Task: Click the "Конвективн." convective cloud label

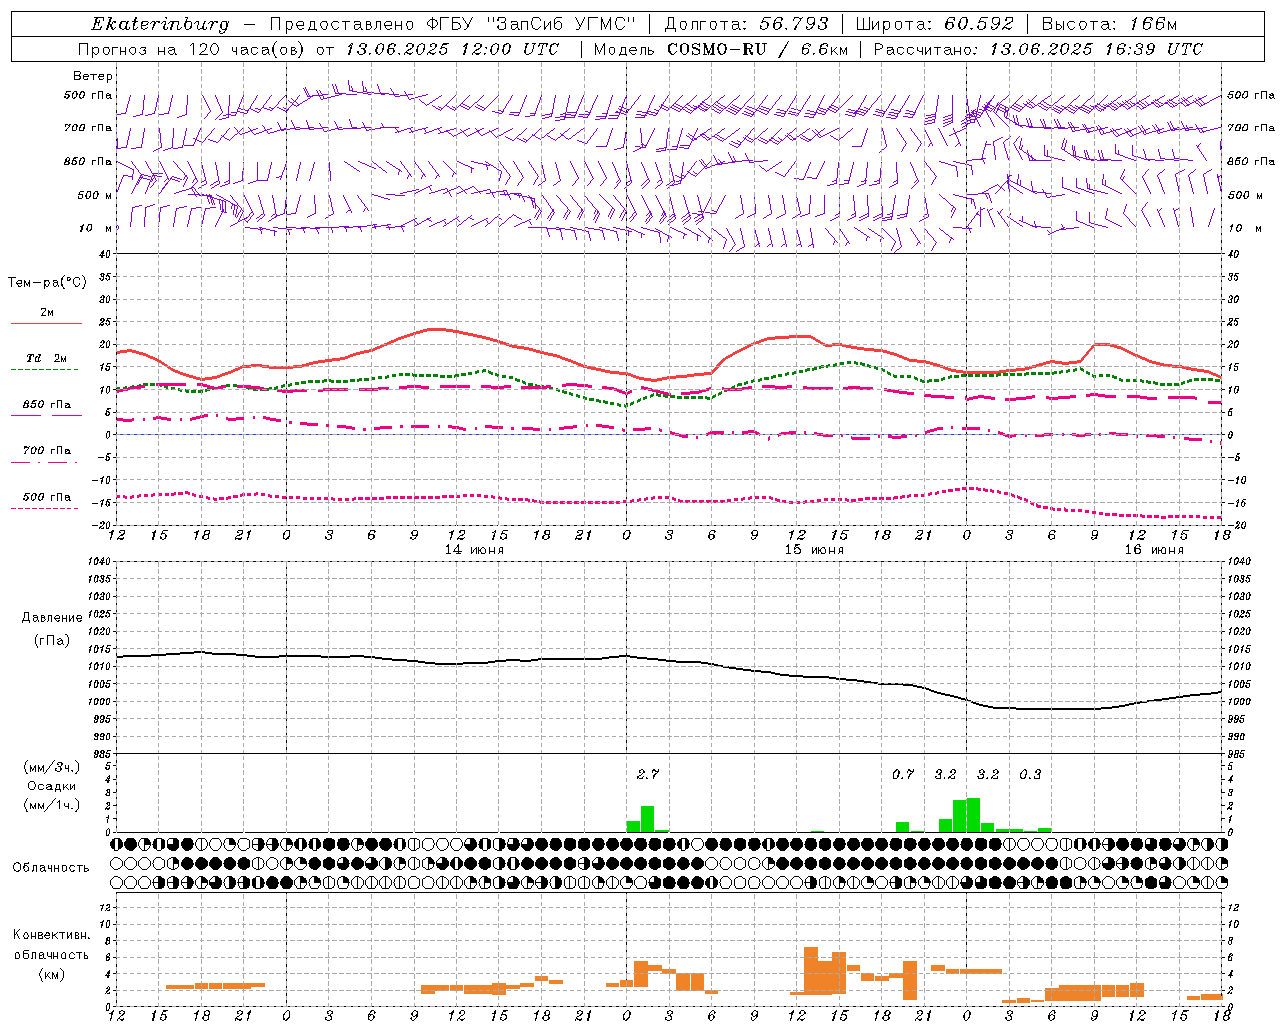Action: point(52,935)
